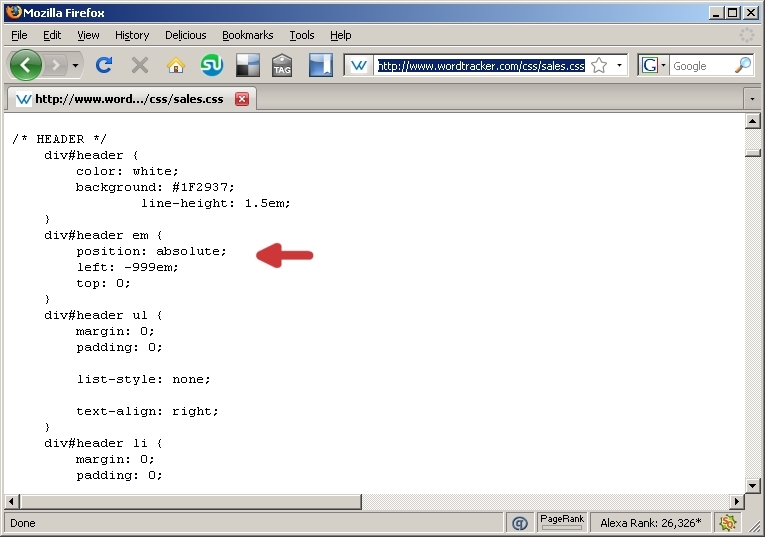Click 'color: white;' line
Image resolution: width=765 pixels, height=537 pixels.
point(127,171)
